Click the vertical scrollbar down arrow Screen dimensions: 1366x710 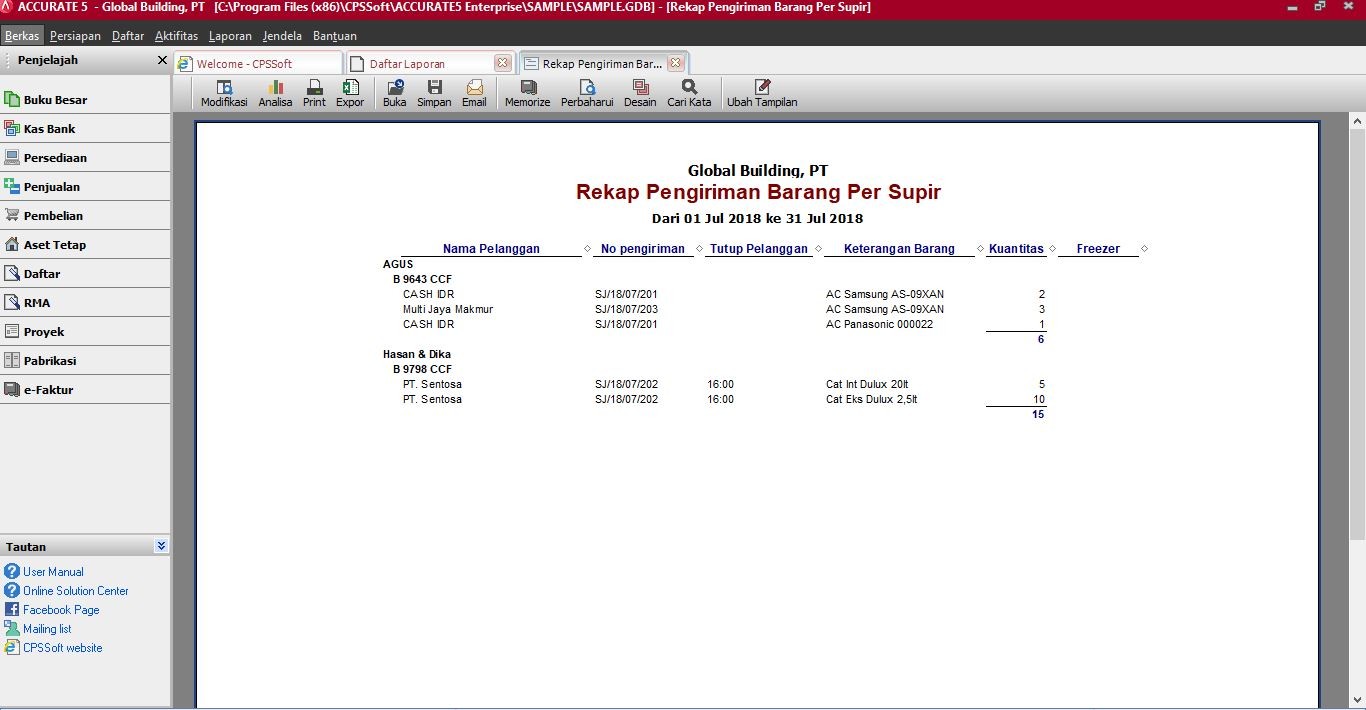pos(1357,699)
